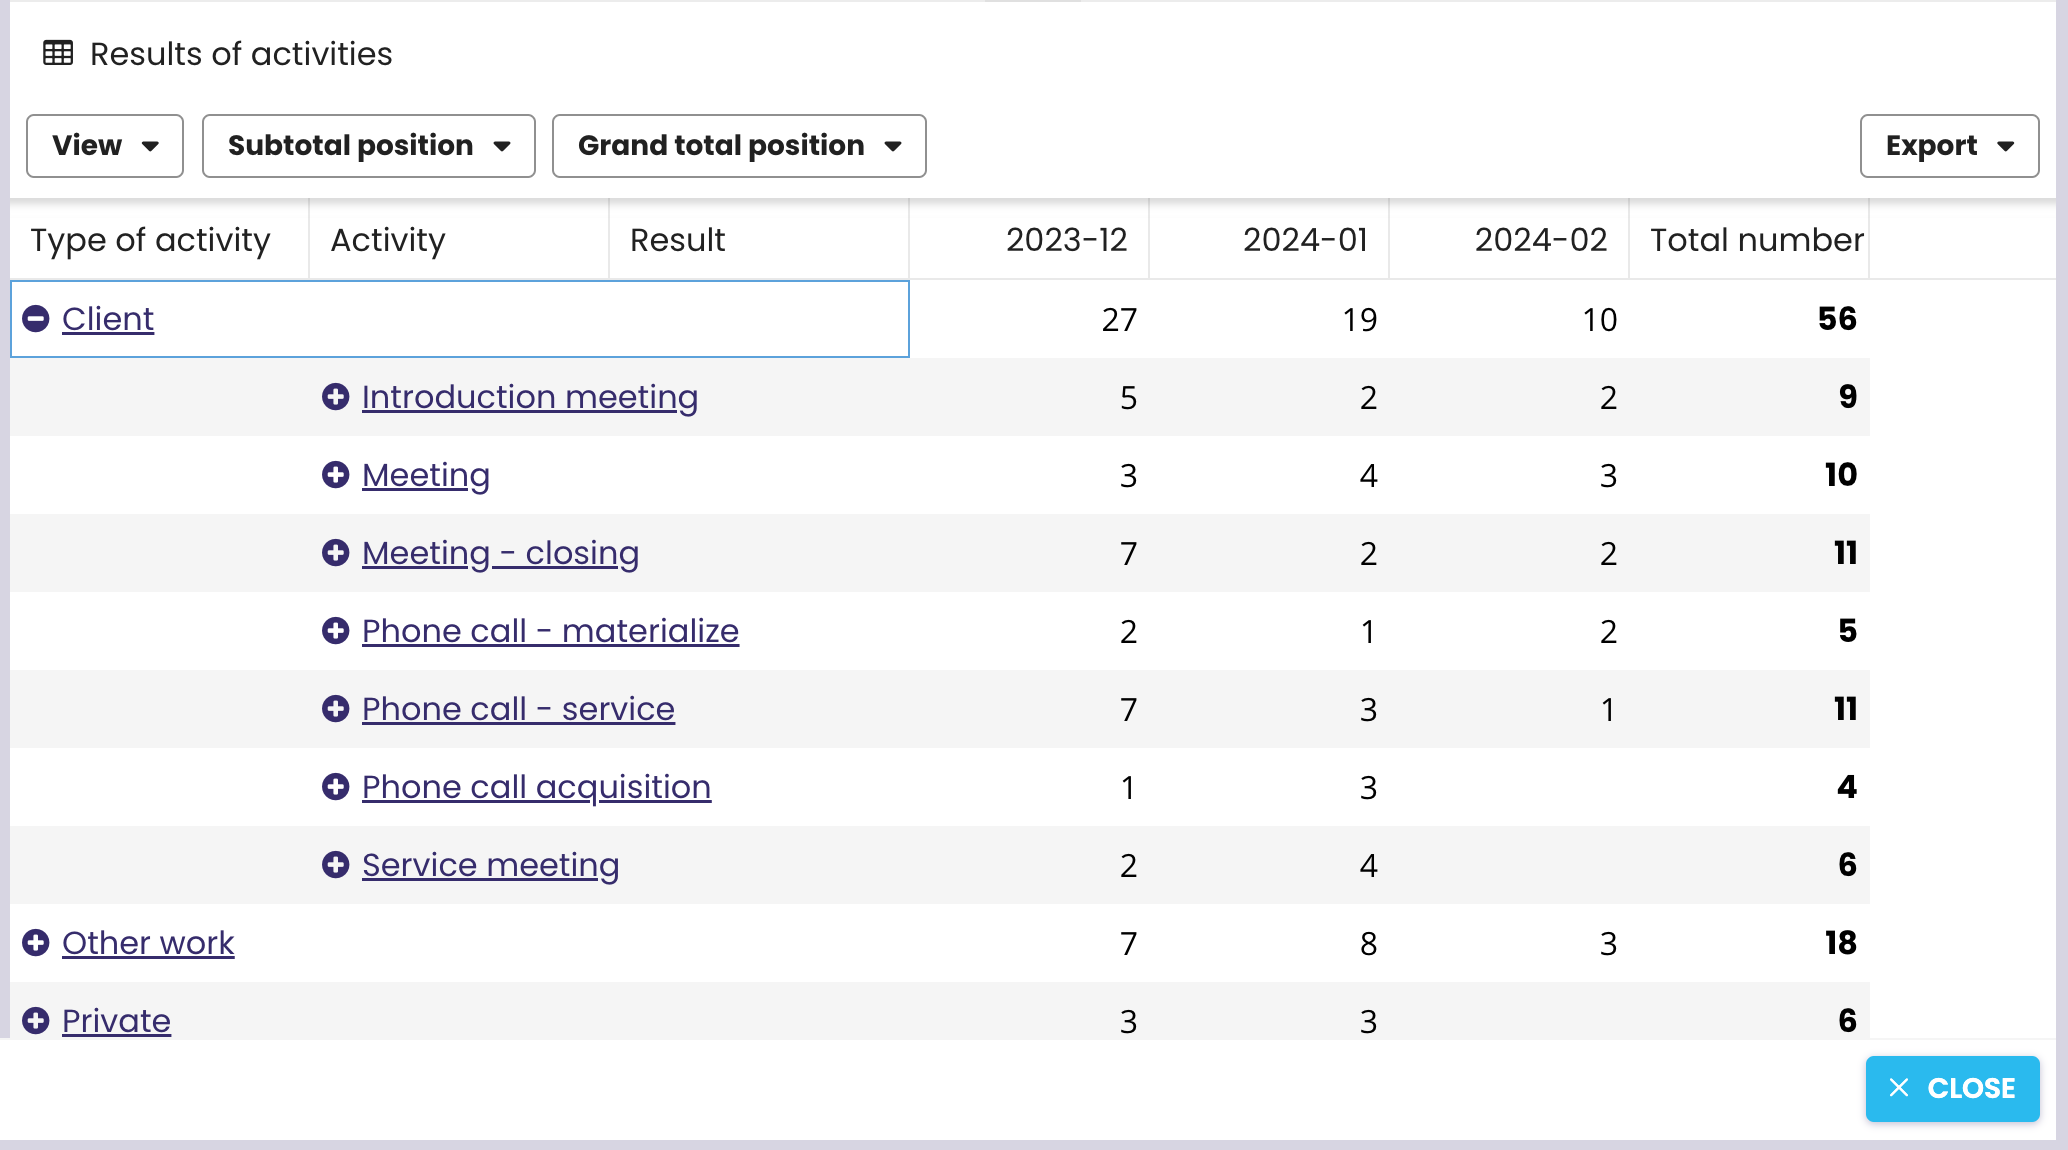This screenshot has width=2068, height=1150.
Task: Select the Meeting total value 10
Action: pyautogui.click(x=1840, y=475)
